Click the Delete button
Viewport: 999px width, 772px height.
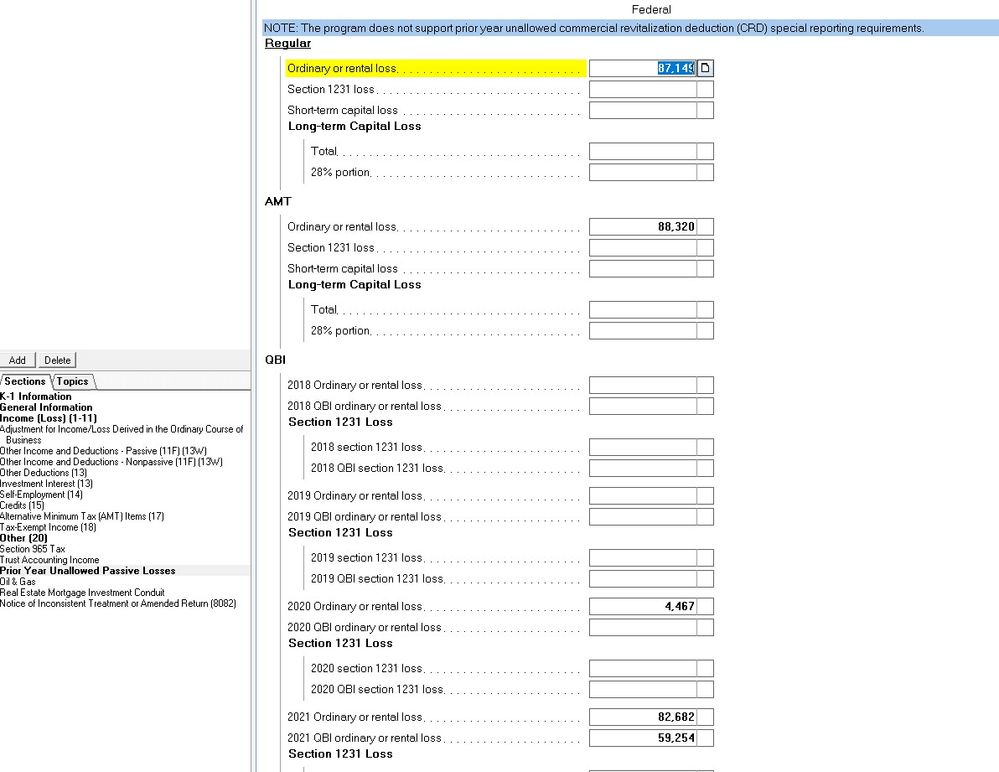coord(57,360)
